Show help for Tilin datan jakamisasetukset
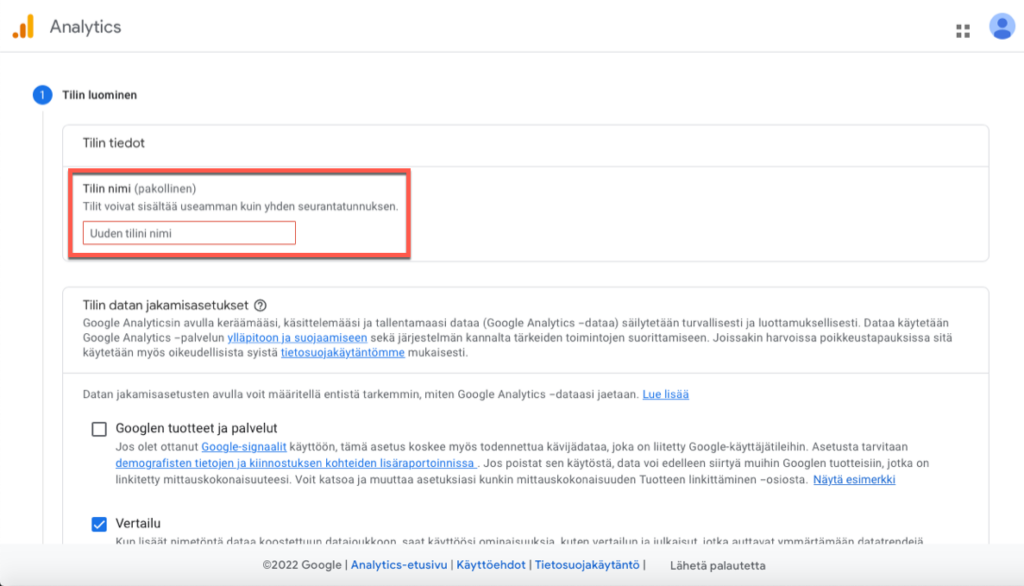 tap(261, 305)
